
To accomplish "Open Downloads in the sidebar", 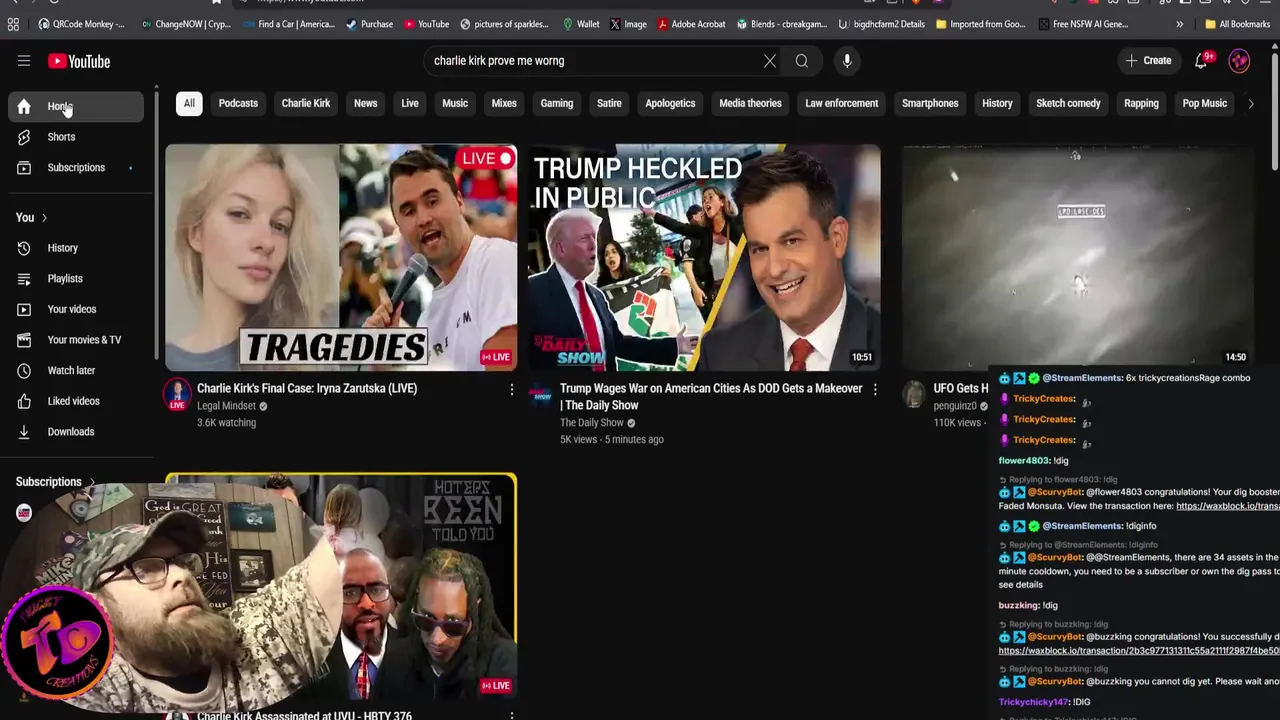I will coord(75,432).
